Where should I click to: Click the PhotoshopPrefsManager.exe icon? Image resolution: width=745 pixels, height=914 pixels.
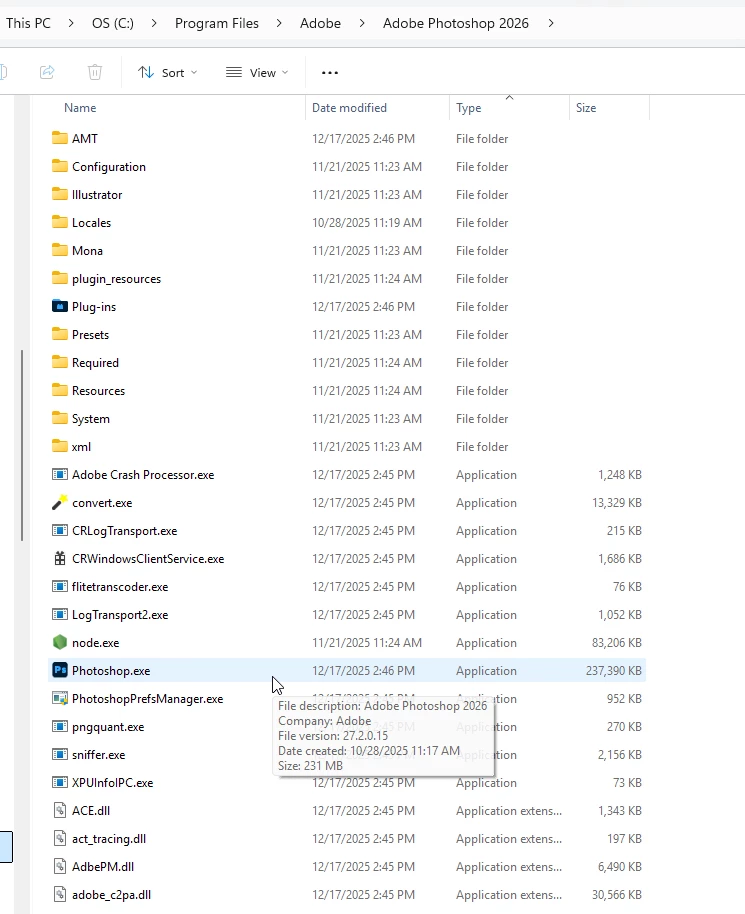tap(60, 698)
